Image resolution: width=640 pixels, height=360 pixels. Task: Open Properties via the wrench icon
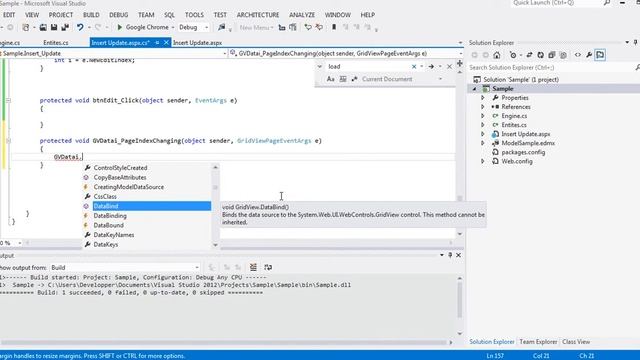point(589,55)
